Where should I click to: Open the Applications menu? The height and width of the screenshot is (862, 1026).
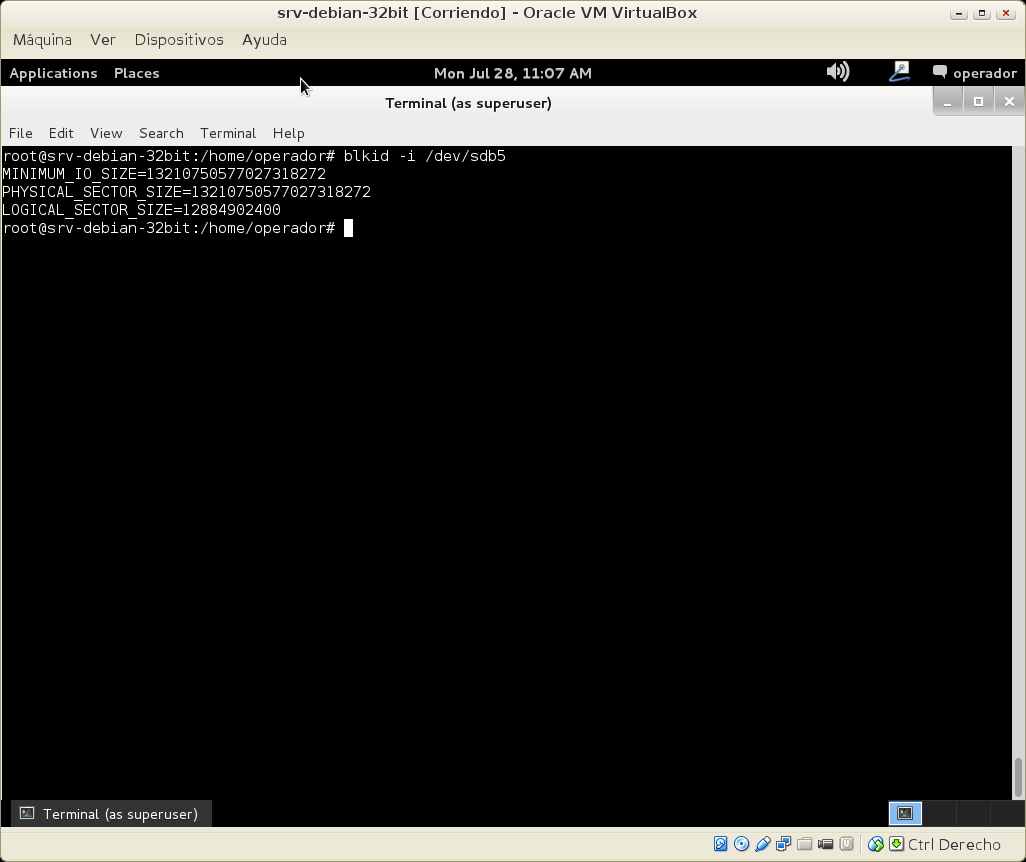click(53, 73)
